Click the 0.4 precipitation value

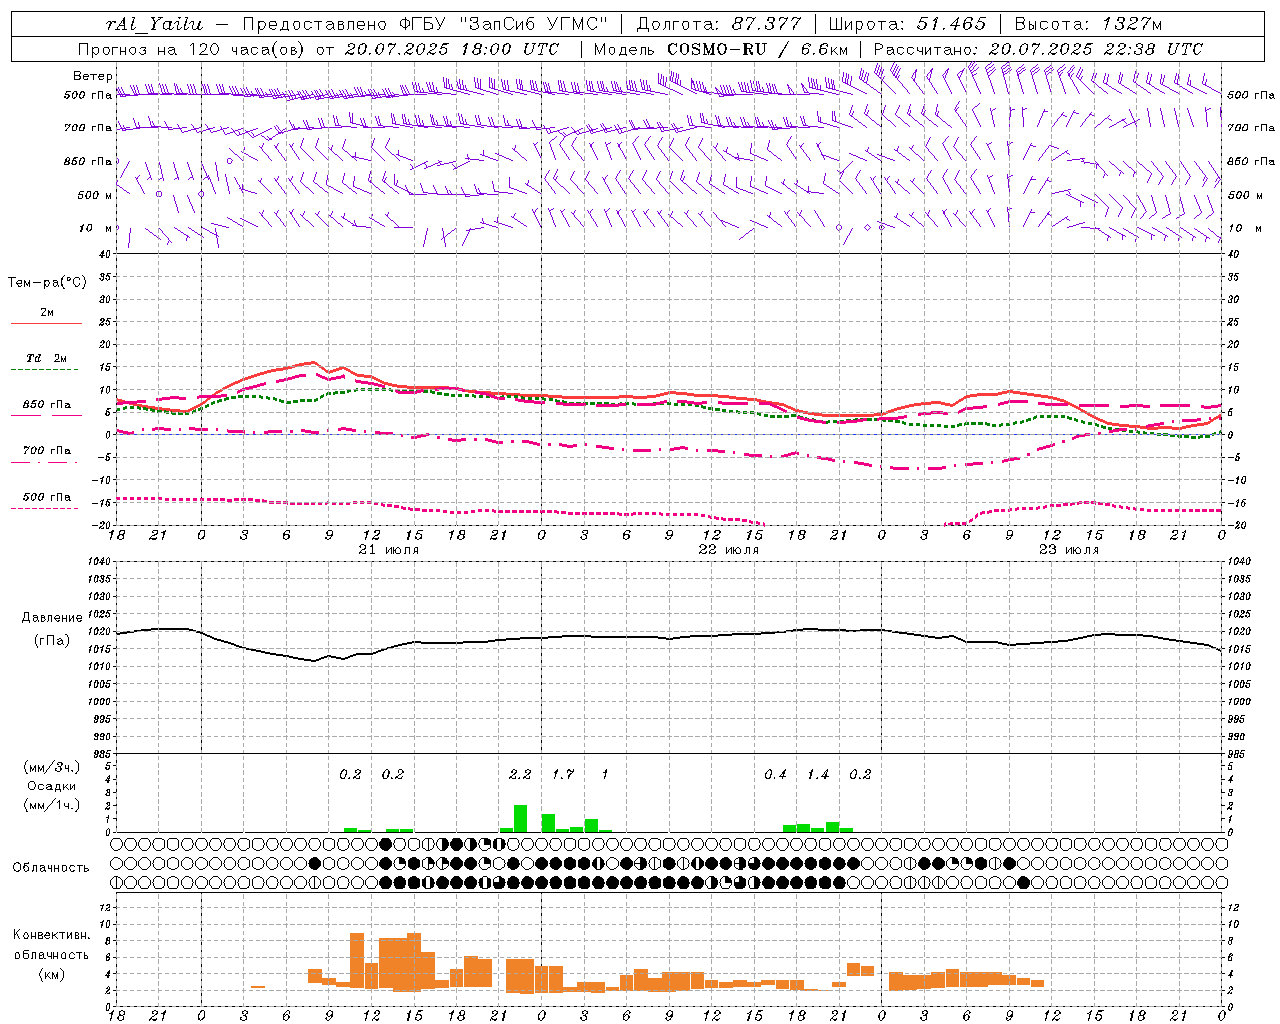pos(775,775)
